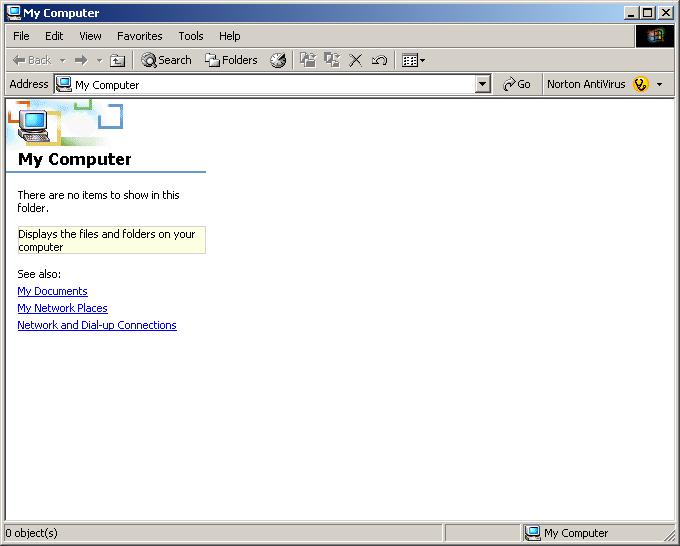This screenshot has width=680, height=546.
Task: Click the Copy To toolbar icon
Action: (332, 60)
